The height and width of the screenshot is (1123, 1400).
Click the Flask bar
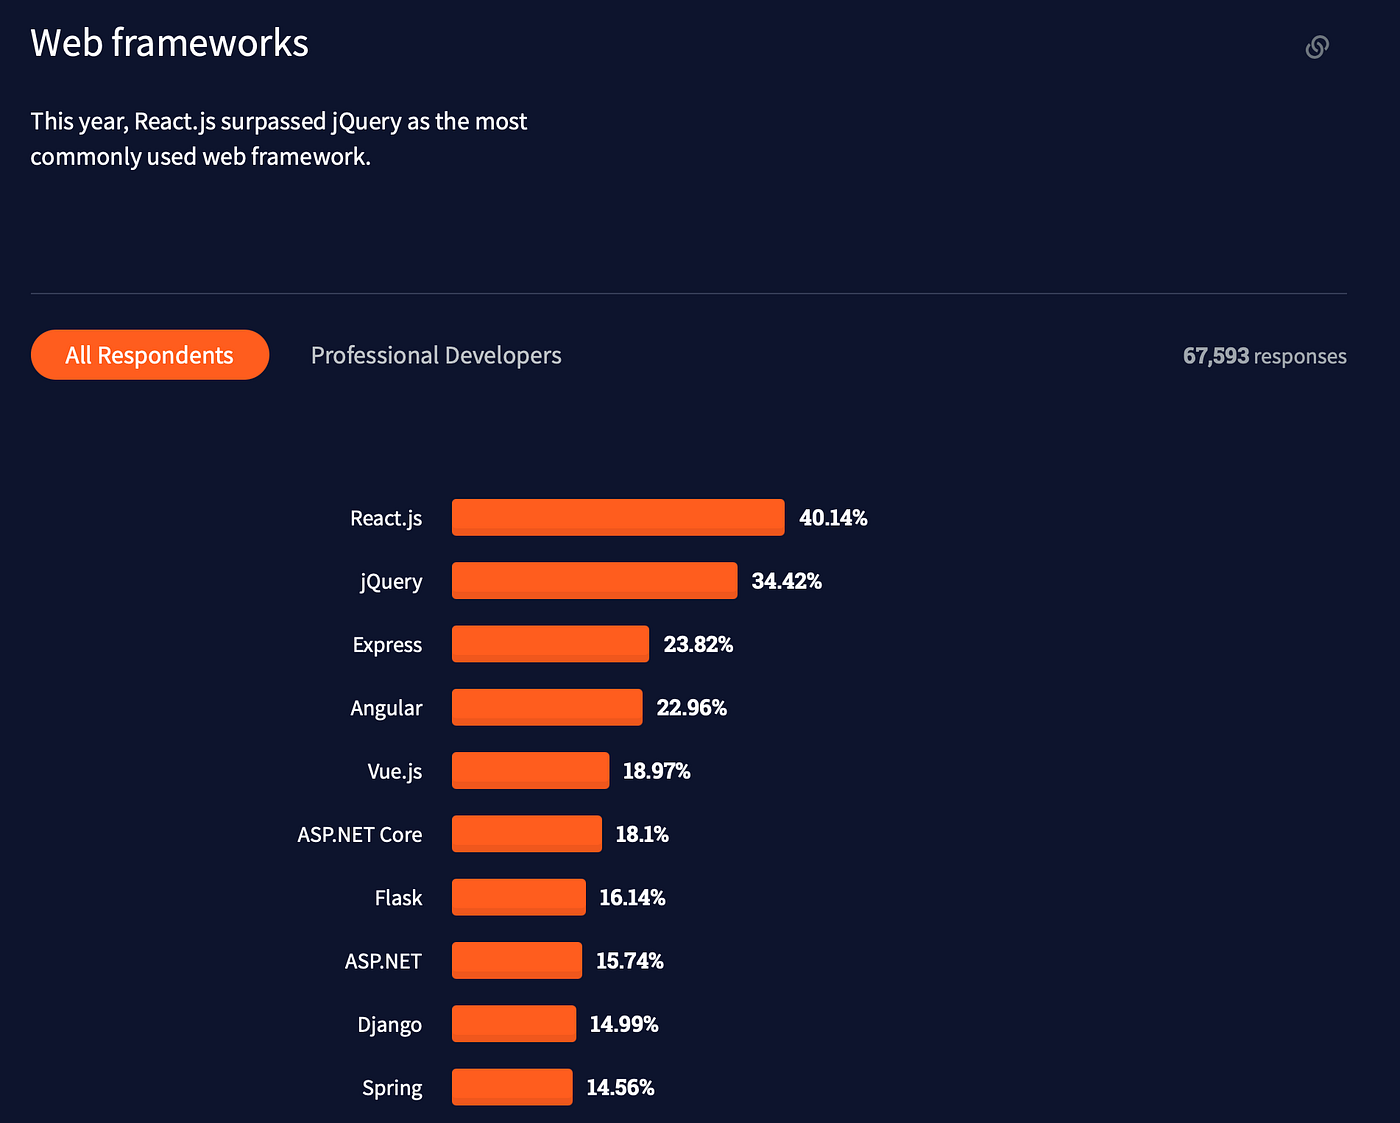(518, 897)
